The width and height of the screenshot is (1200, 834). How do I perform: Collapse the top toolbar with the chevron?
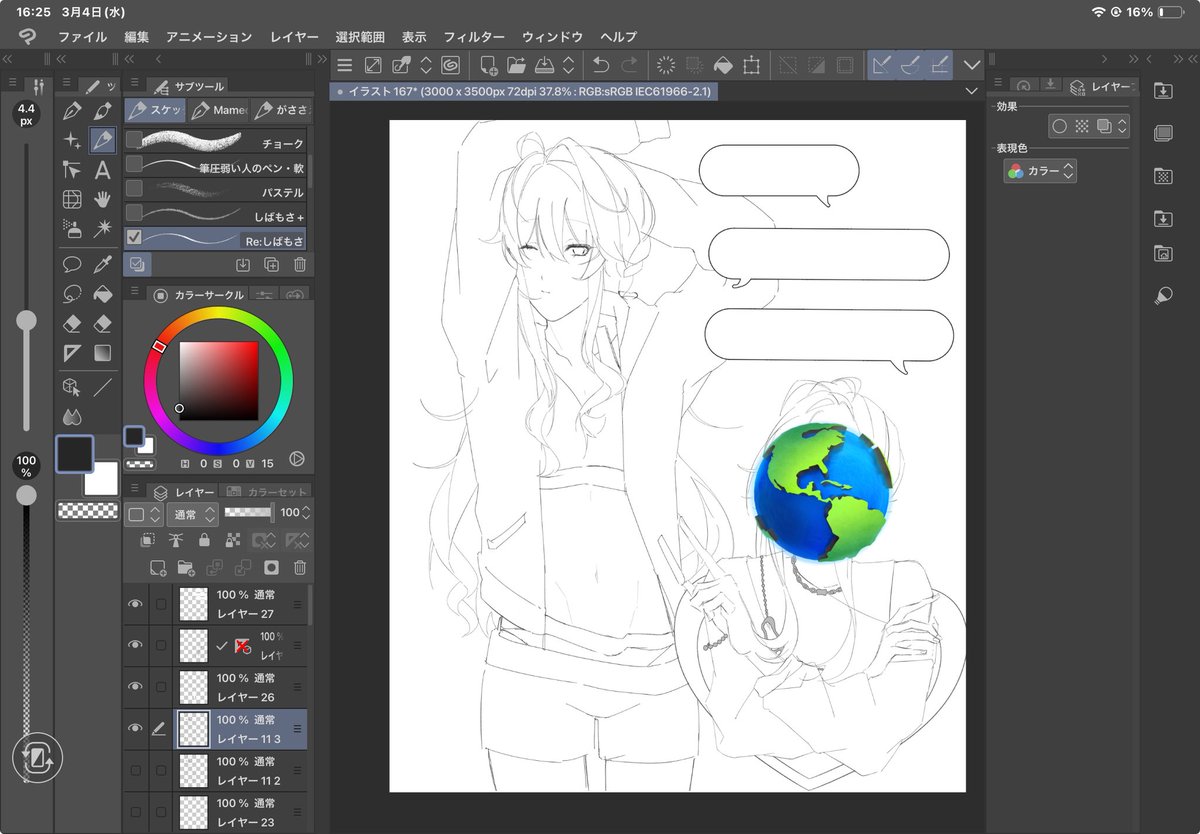pyautogui.click(x=970, y=64)
